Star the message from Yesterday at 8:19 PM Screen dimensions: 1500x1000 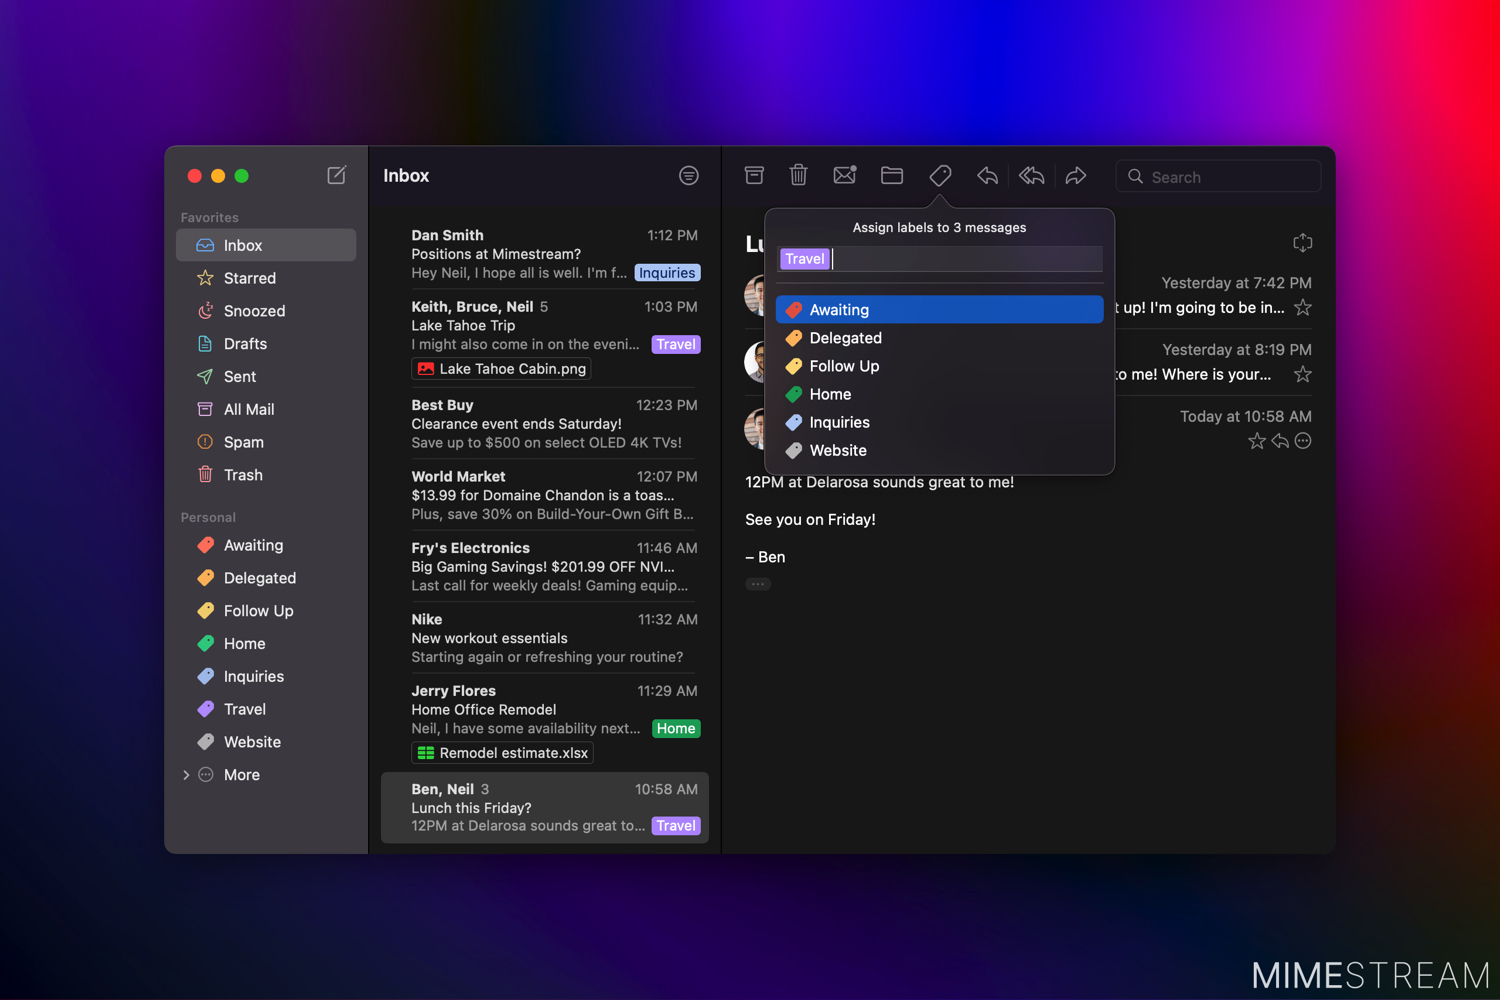click(x=1303, y=374)
